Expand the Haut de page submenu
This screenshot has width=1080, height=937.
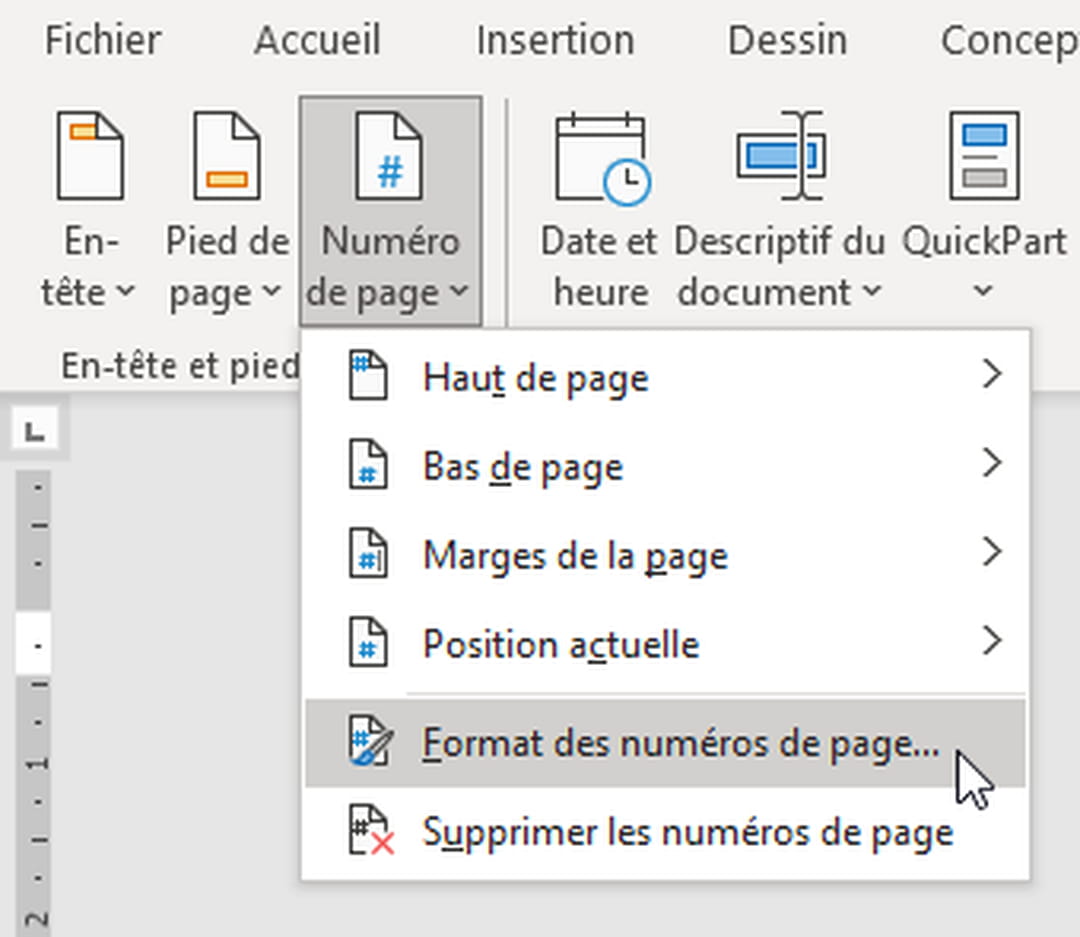click(992, 375)
